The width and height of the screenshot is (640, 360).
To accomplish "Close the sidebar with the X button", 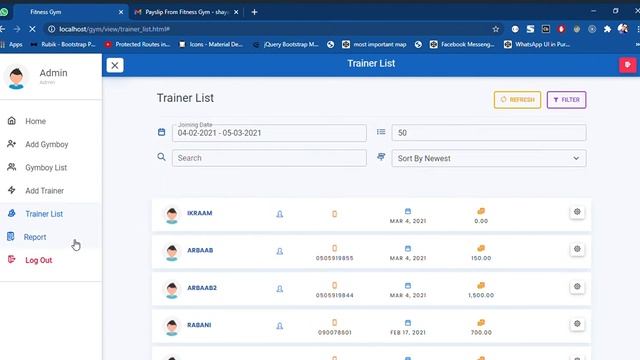I will pyautogui.click(x=115, y=65).
